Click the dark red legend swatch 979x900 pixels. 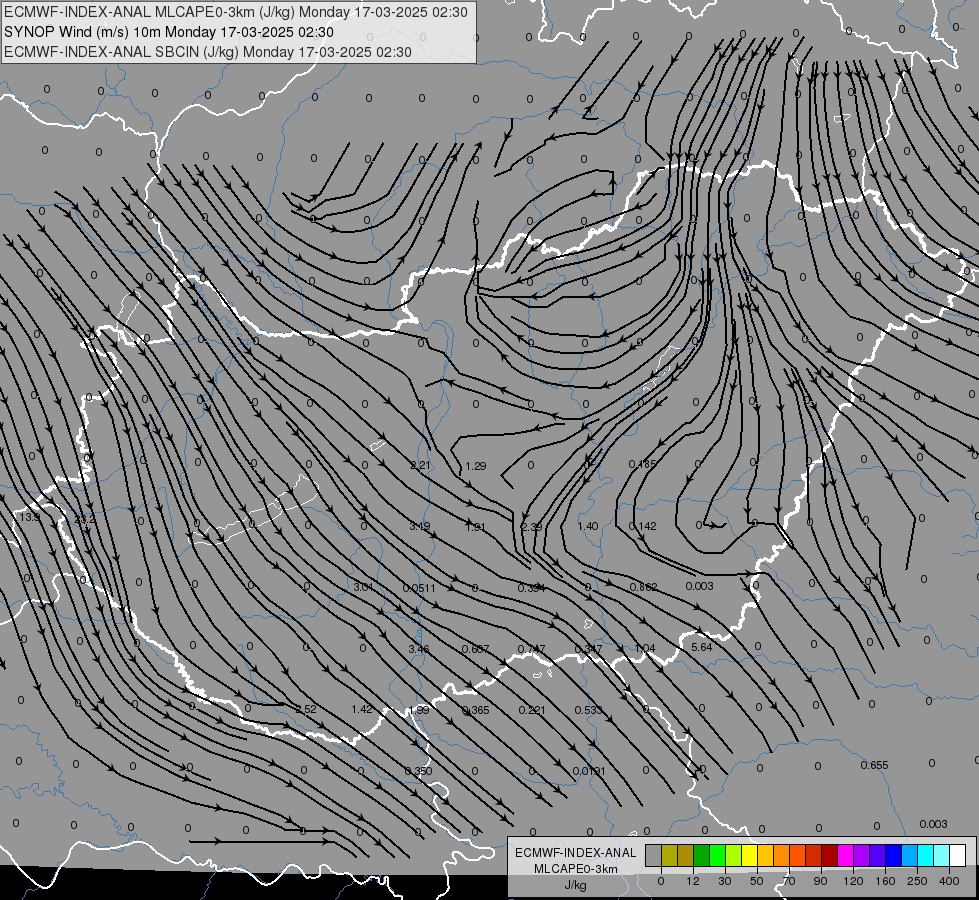[x=829, y=855]
